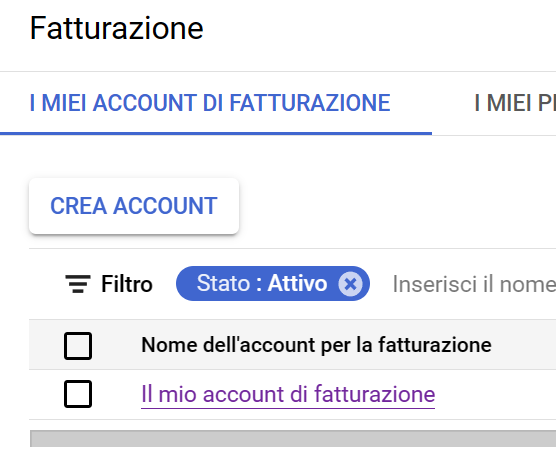This screenshot has height=466, width=556.
Task: Click the Filtro label text
Action: click(127, 284)
